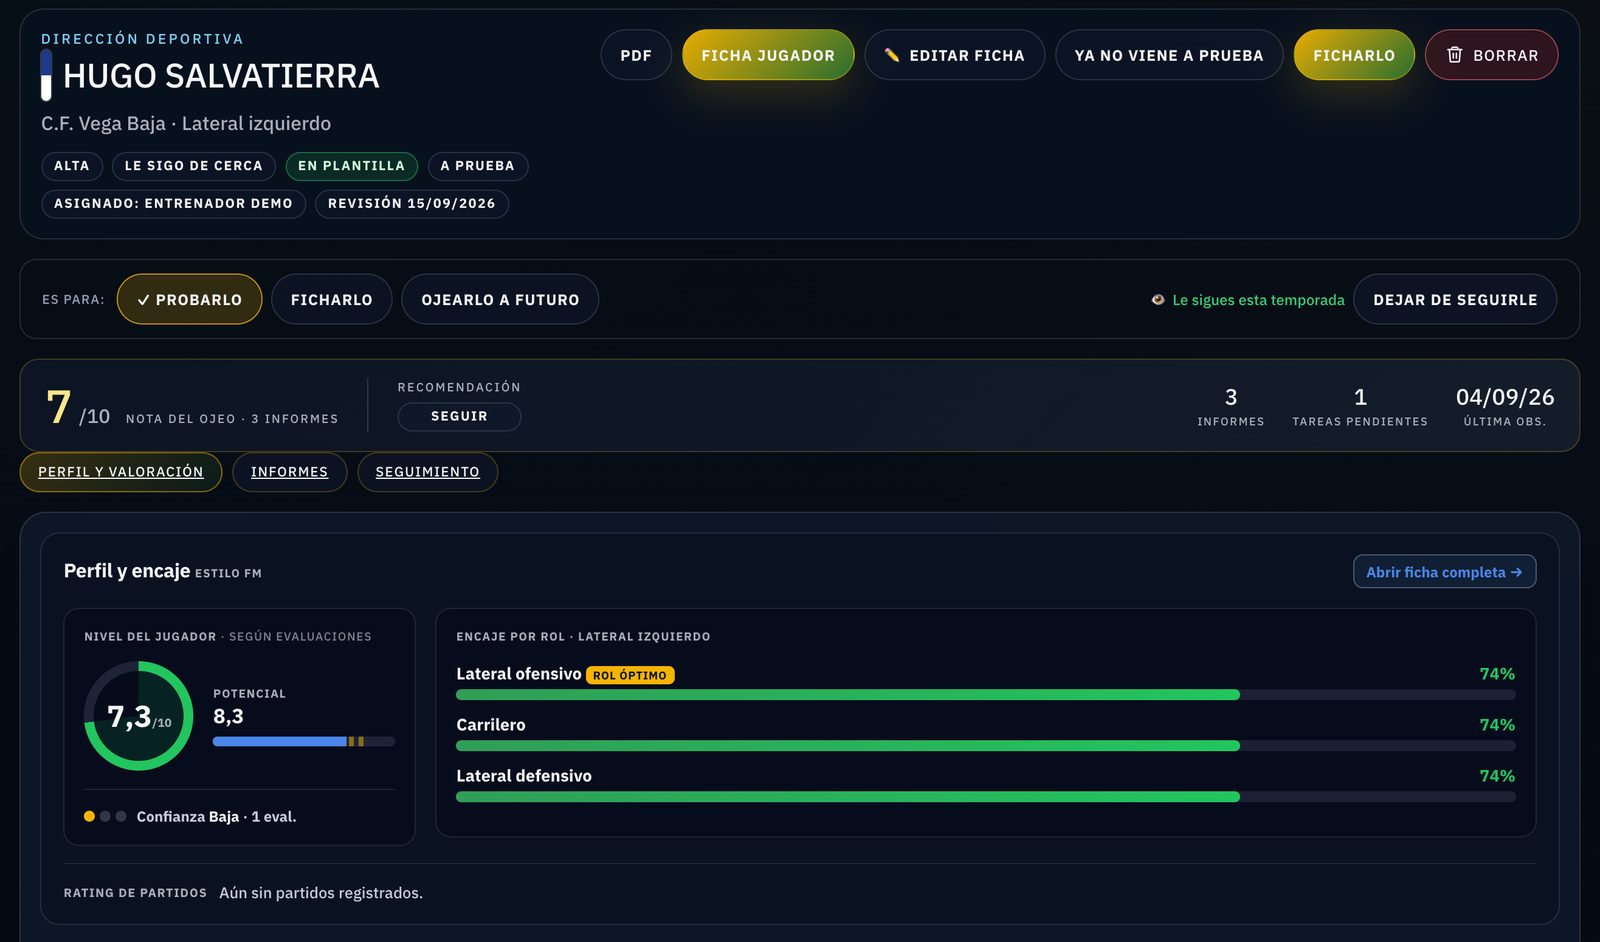This screenshot has width=1600, height=942.
Task: Click the 7/10 Nota del ojeo score
Action: (x=192, y=407)
